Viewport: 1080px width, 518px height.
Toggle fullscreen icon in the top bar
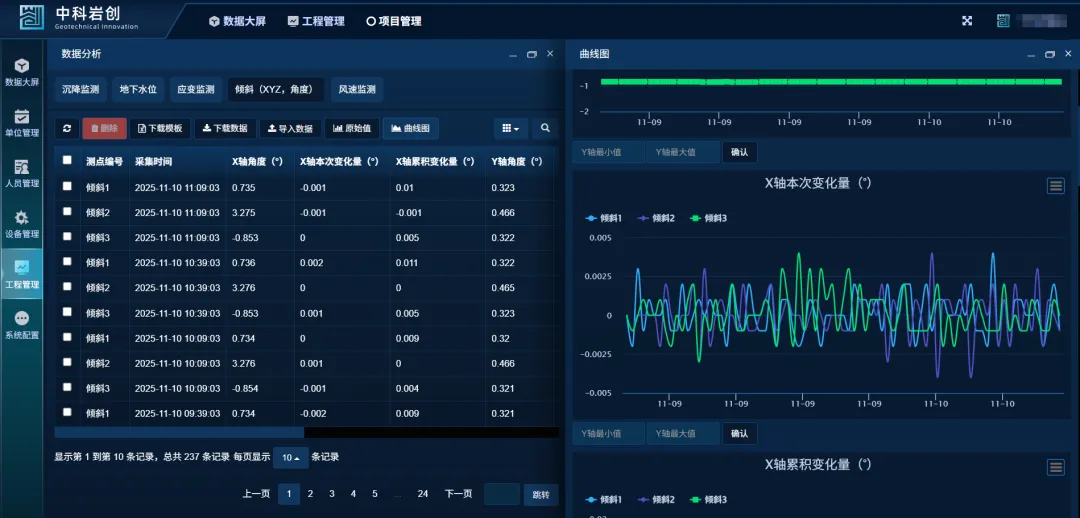[x=967, y=21]
